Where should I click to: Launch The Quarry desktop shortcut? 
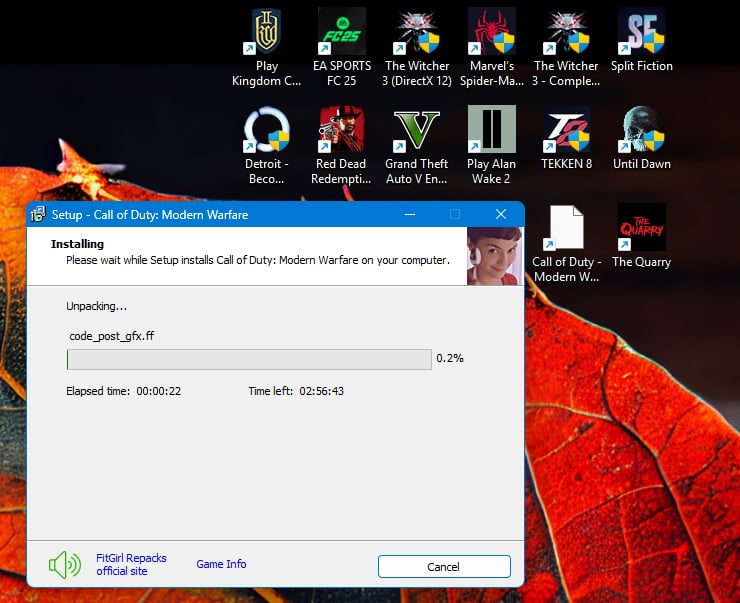pyautogui.click(x=641, y=236)
